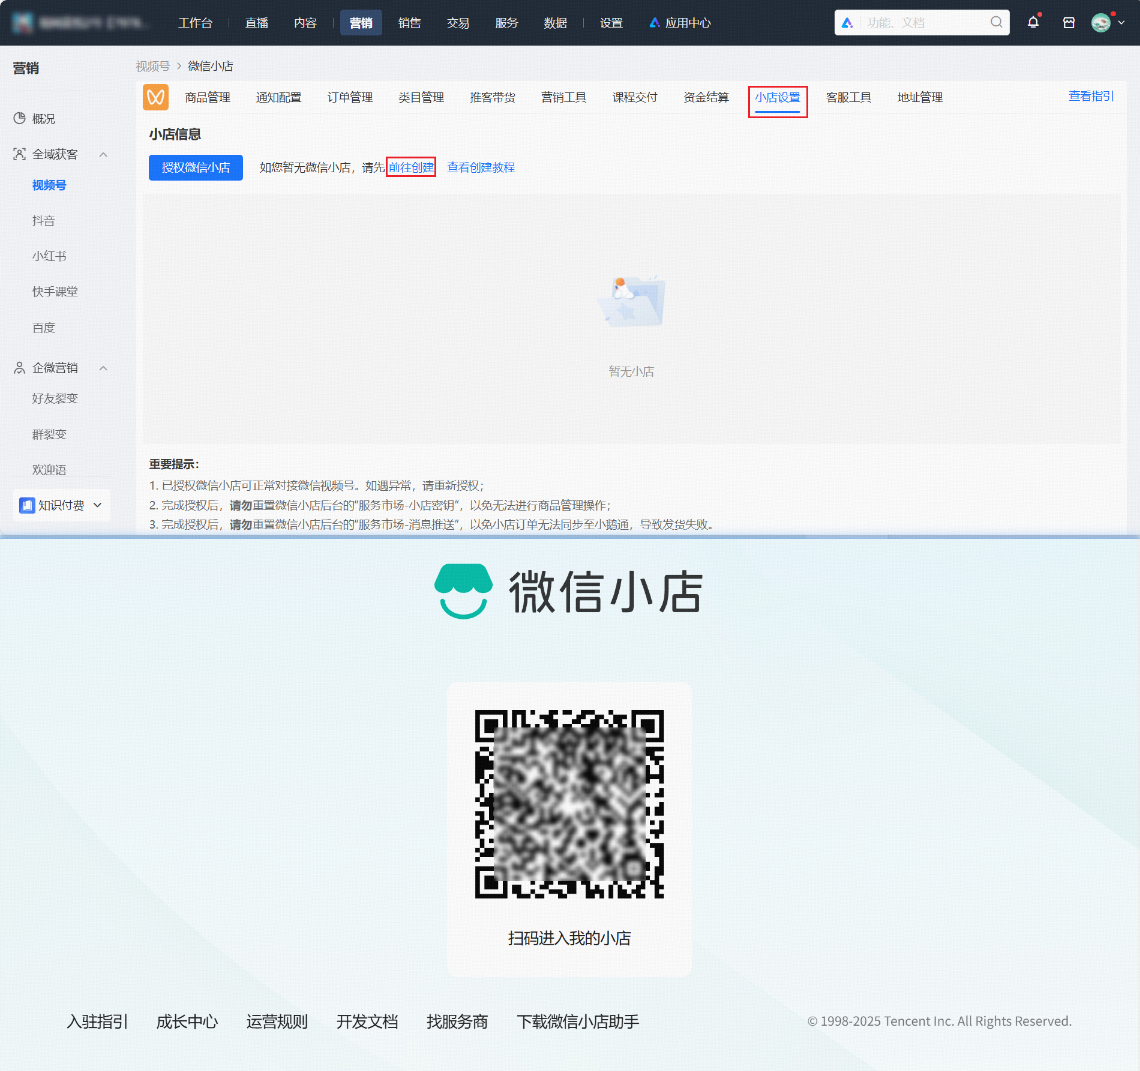Screen dimensions: 1140x1071
Task: Switch to the 类目管理 tab
Action: [x=421, y=97]
